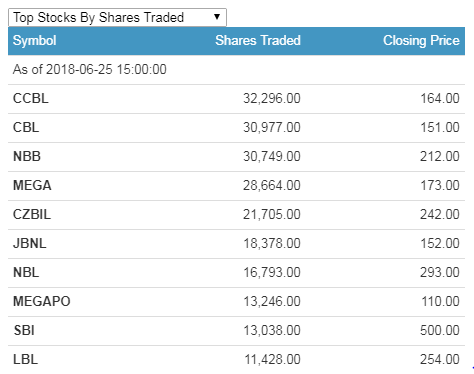Viewport: 474px width, 374px height.
Task: Click the 32,296.00 shares traded value
Action: coord(272,98)
